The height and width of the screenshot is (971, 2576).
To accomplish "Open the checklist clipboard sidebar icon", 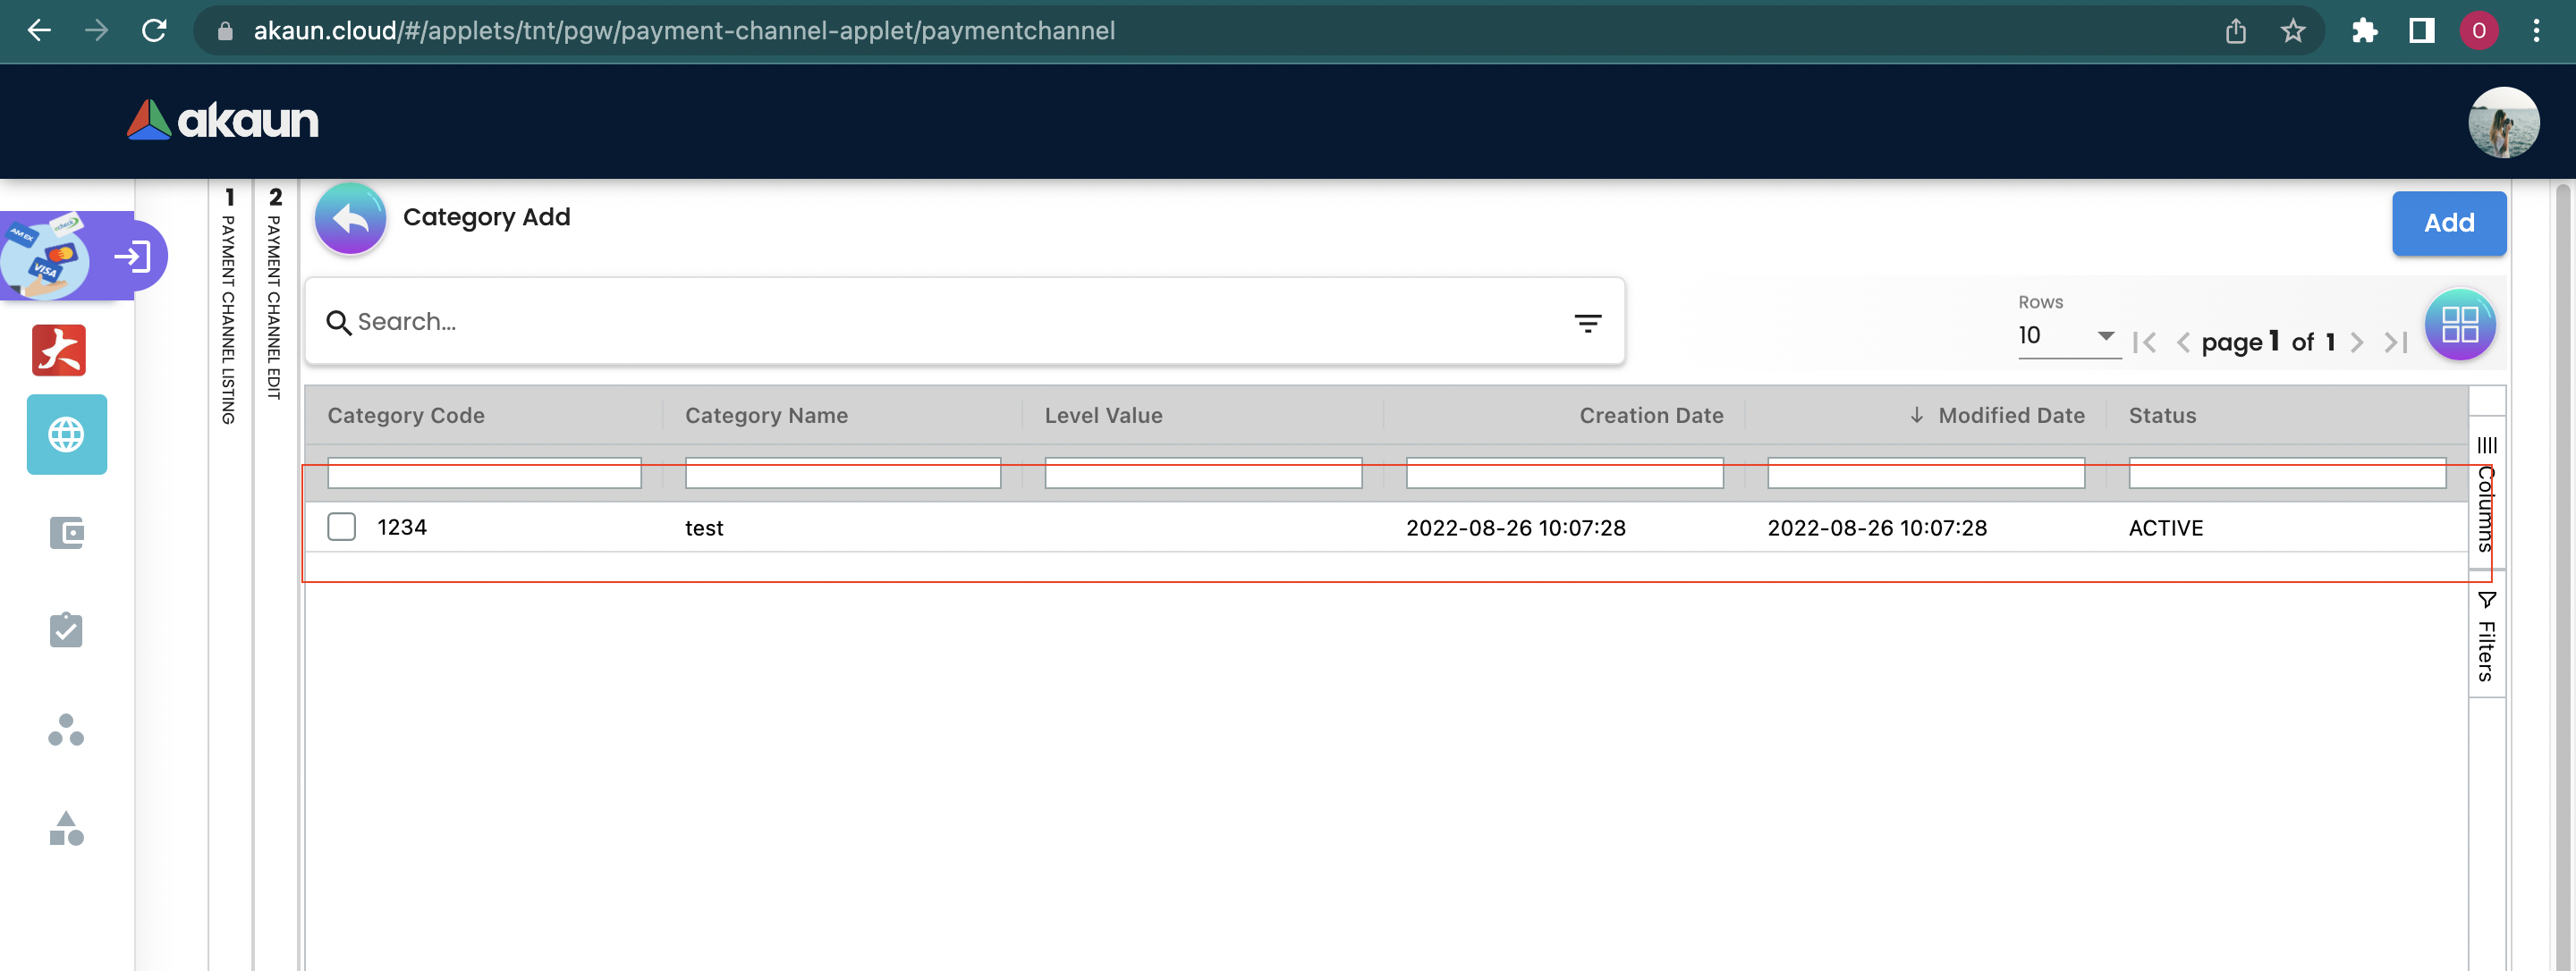I will click(66, 630).
